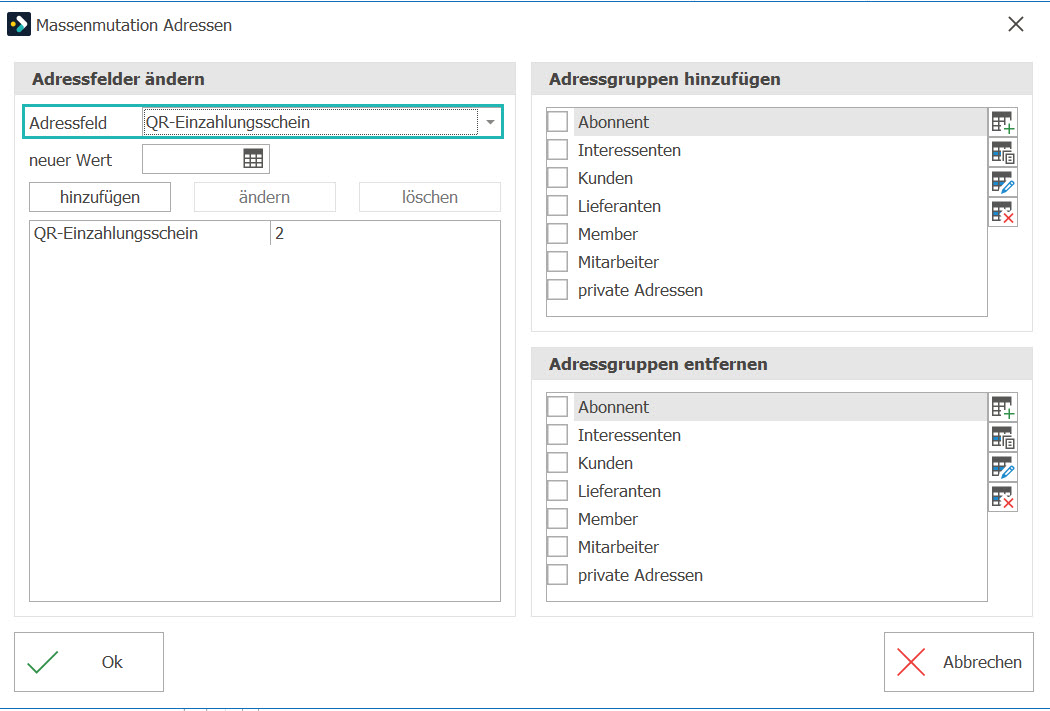Image resolution: width=1050 pixels, height=711 pixels.
Task: Open the grid picker in neuer Wert field
Action: [x=253, y=159]
